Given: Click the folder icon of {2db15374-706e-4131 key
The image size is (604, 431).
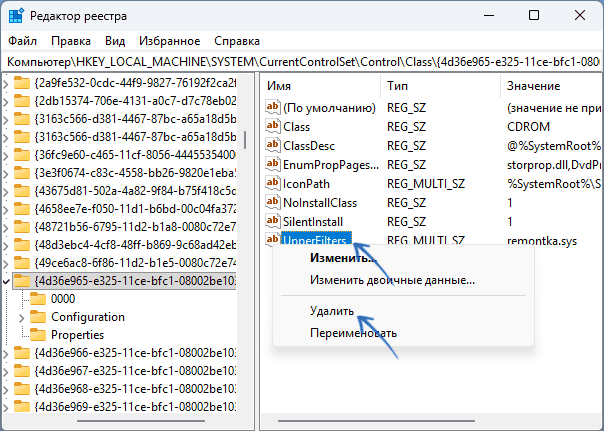Looking at the screenshot, I should tap(22, 101).
